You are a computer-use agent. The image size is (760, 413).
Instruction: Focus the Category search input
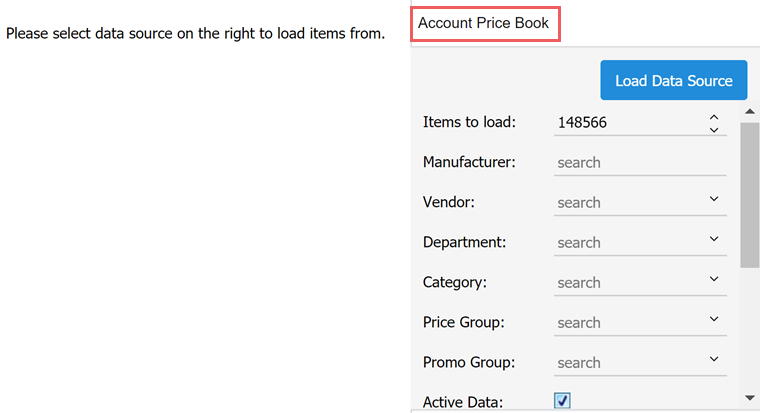point(630,283)
